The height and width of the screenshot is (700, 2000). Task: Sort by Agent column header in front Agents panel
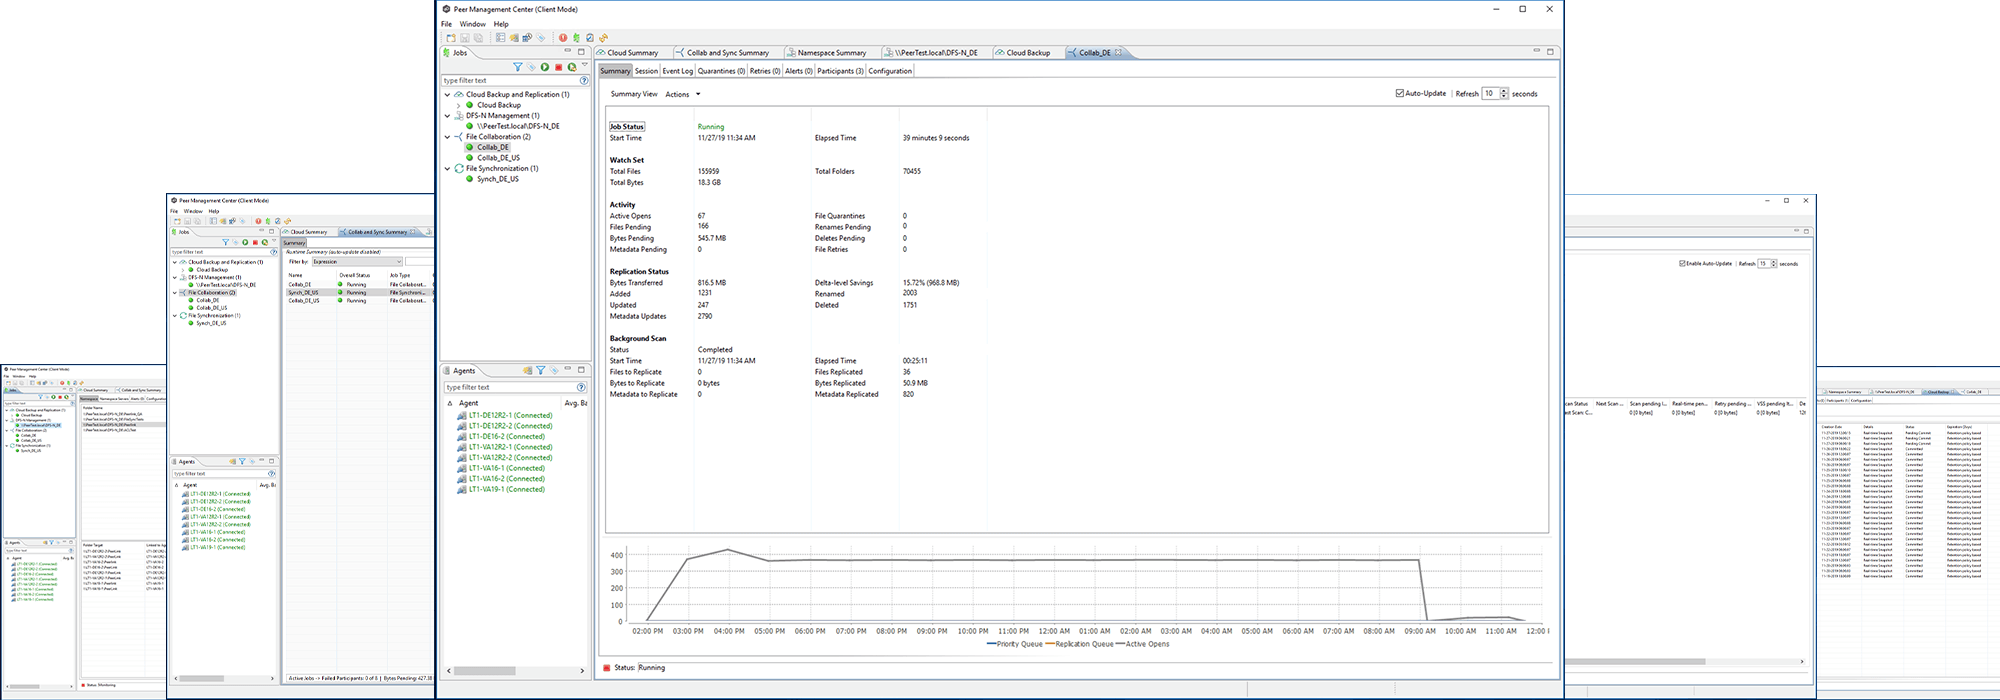click(468, 403)
